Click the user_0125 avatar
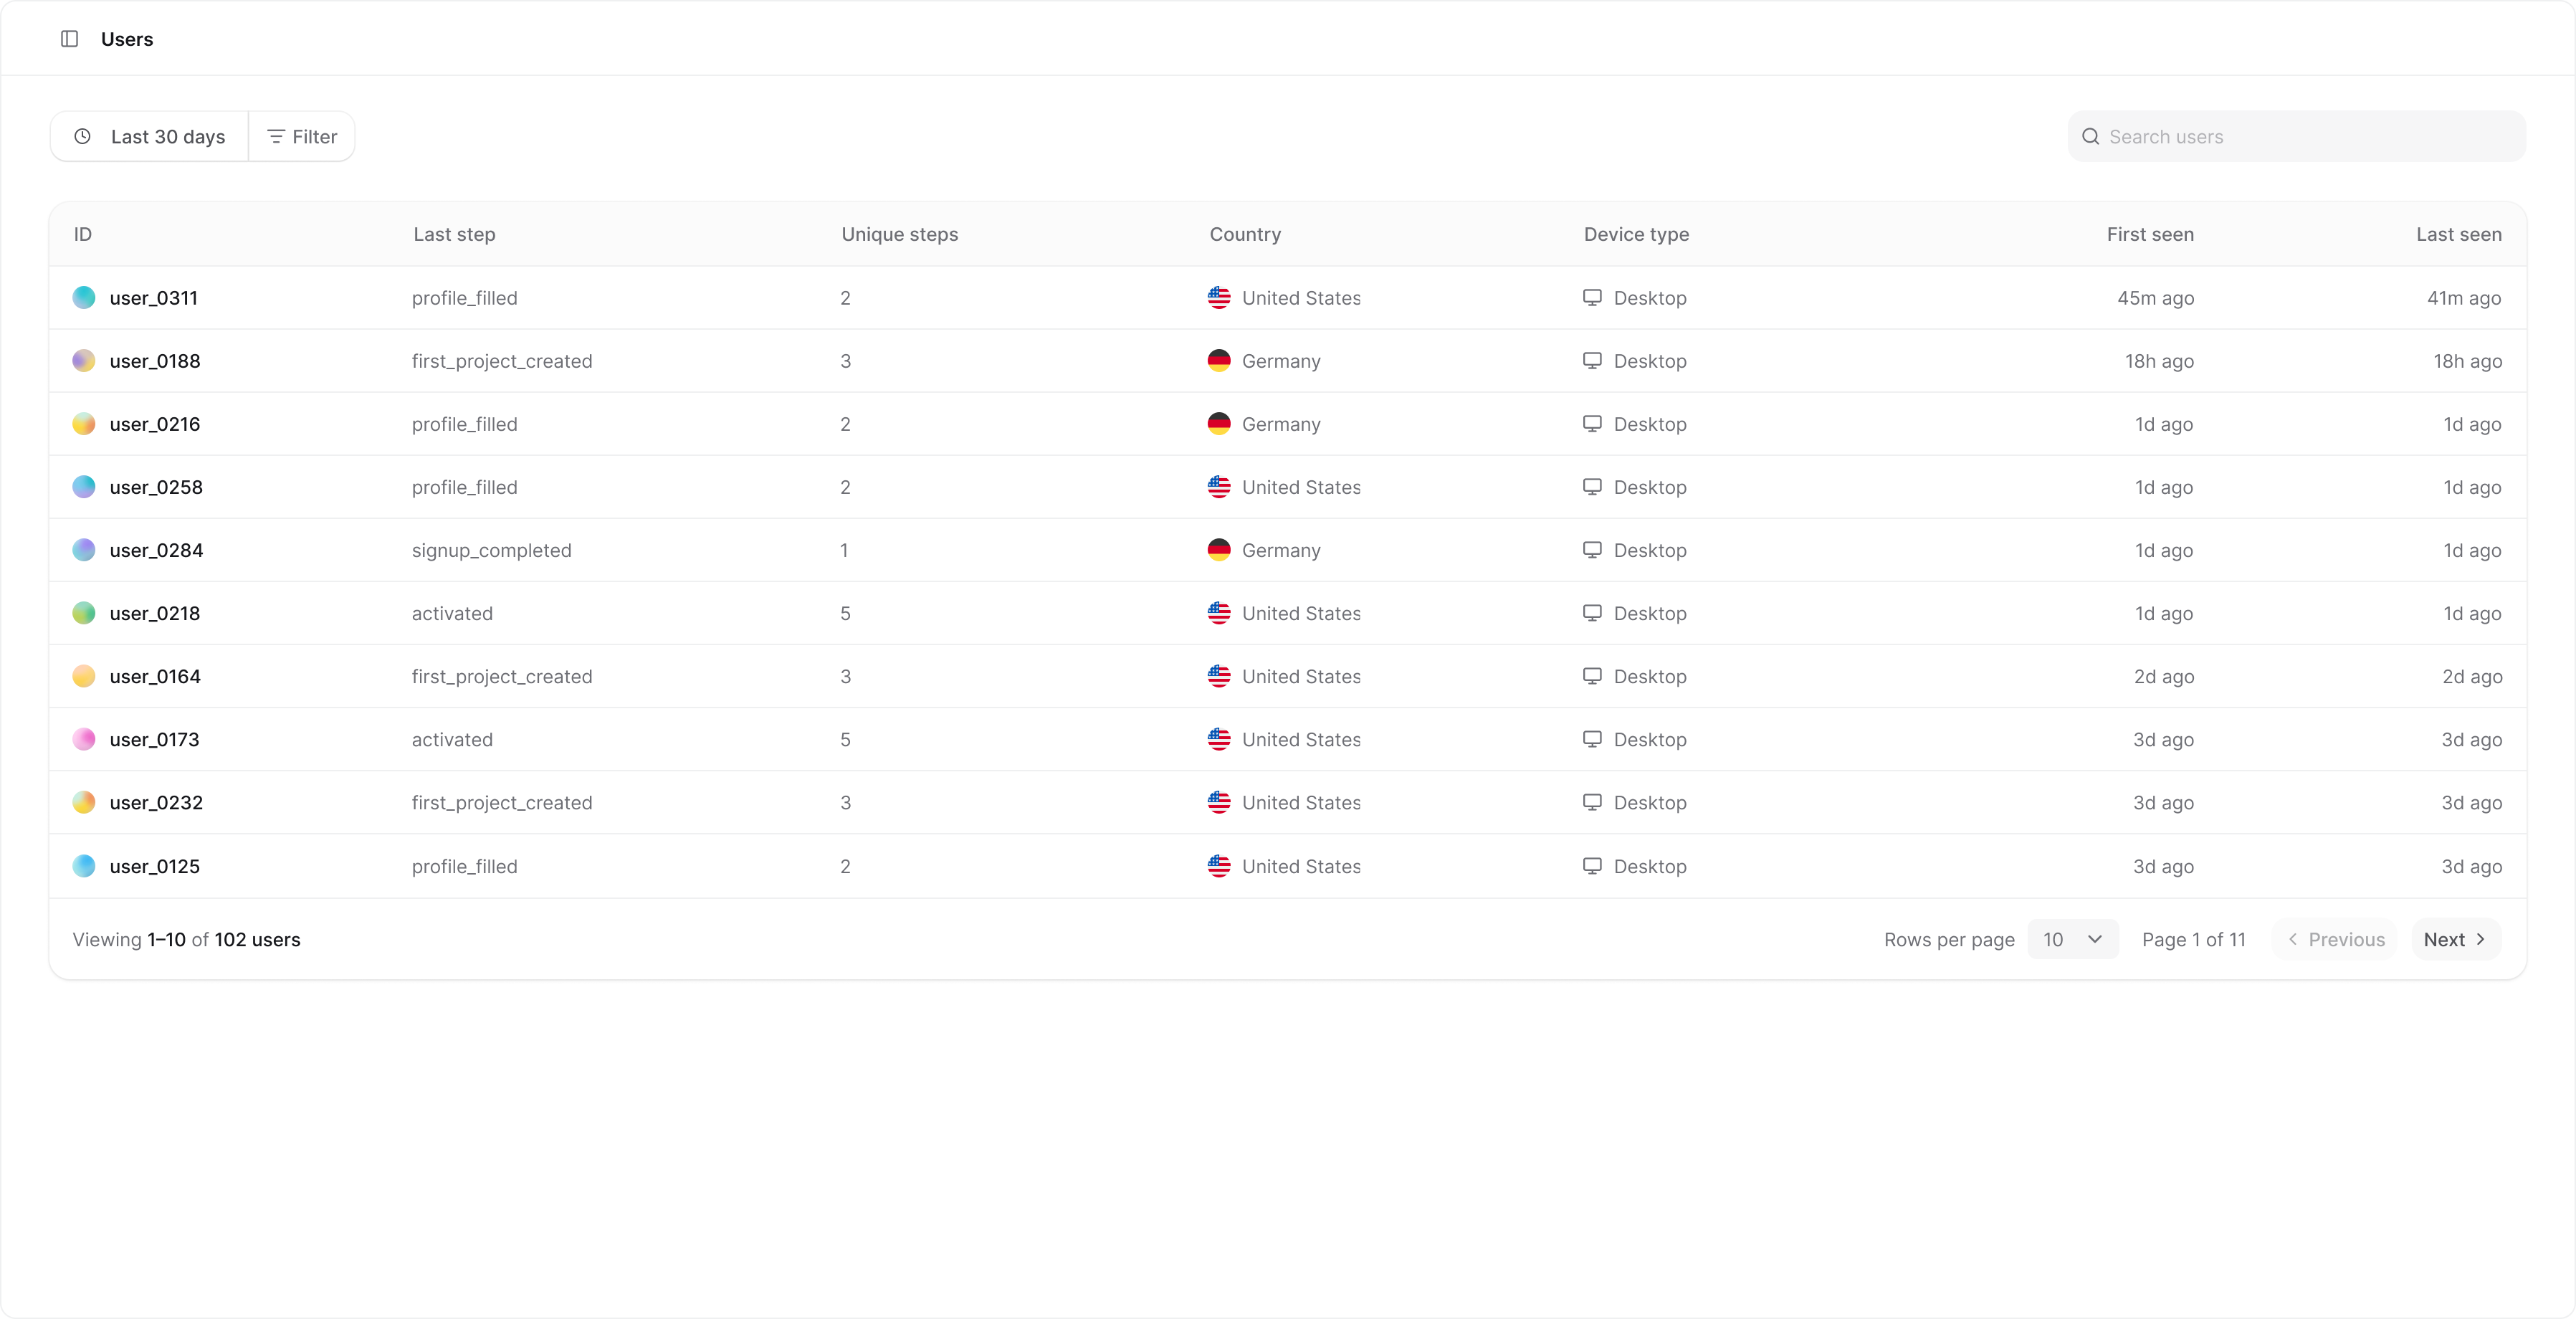This screenshot has height=1319, width=2576. 84,866
